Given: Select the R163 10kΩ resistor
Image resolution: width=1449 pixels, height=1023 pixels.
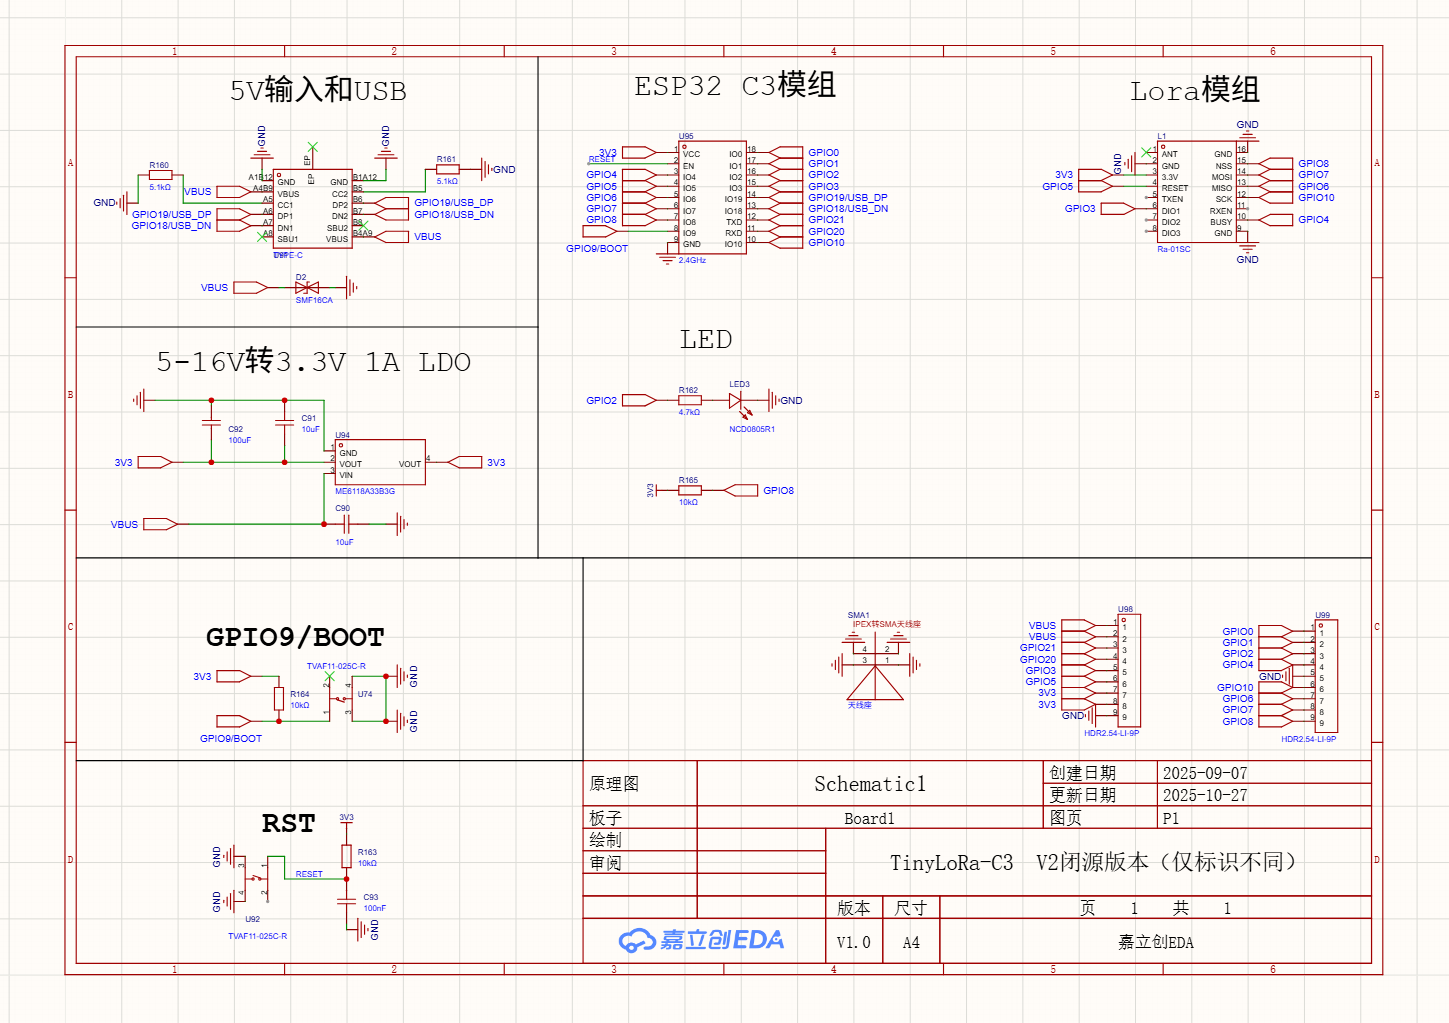Looking at the screenshot, I should (x=346, y=856).
